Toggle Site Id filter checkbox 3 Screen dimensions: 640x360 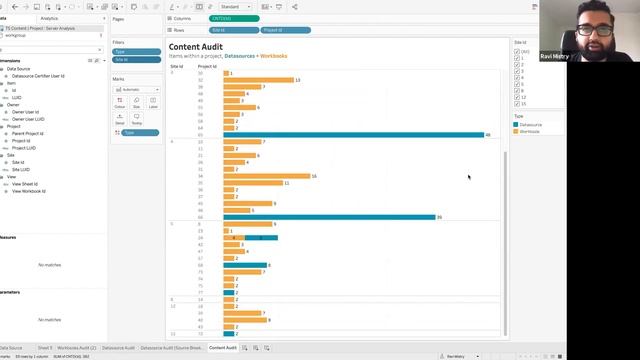pyautogui.click(x=517, y=71)
